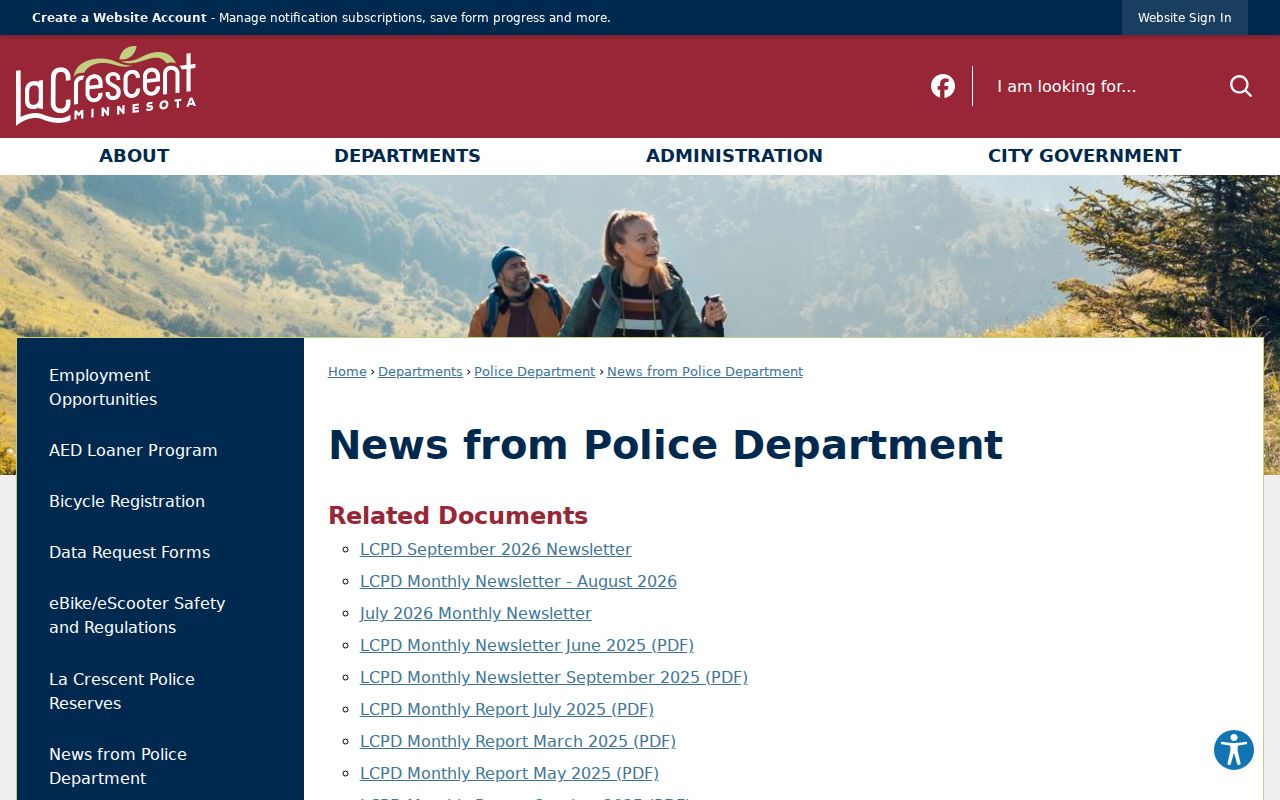Go to Police Department breadcrumb
This screenshot has width=1280, height=800.
click(534, 371)
